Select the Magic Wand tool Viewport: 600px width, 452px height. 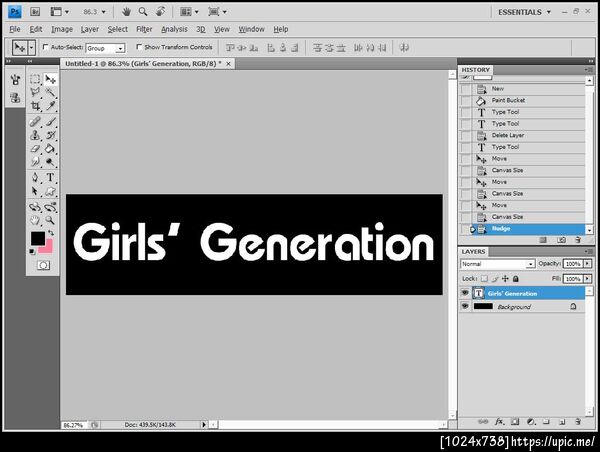pyautogui.click(x=50, y=92)
